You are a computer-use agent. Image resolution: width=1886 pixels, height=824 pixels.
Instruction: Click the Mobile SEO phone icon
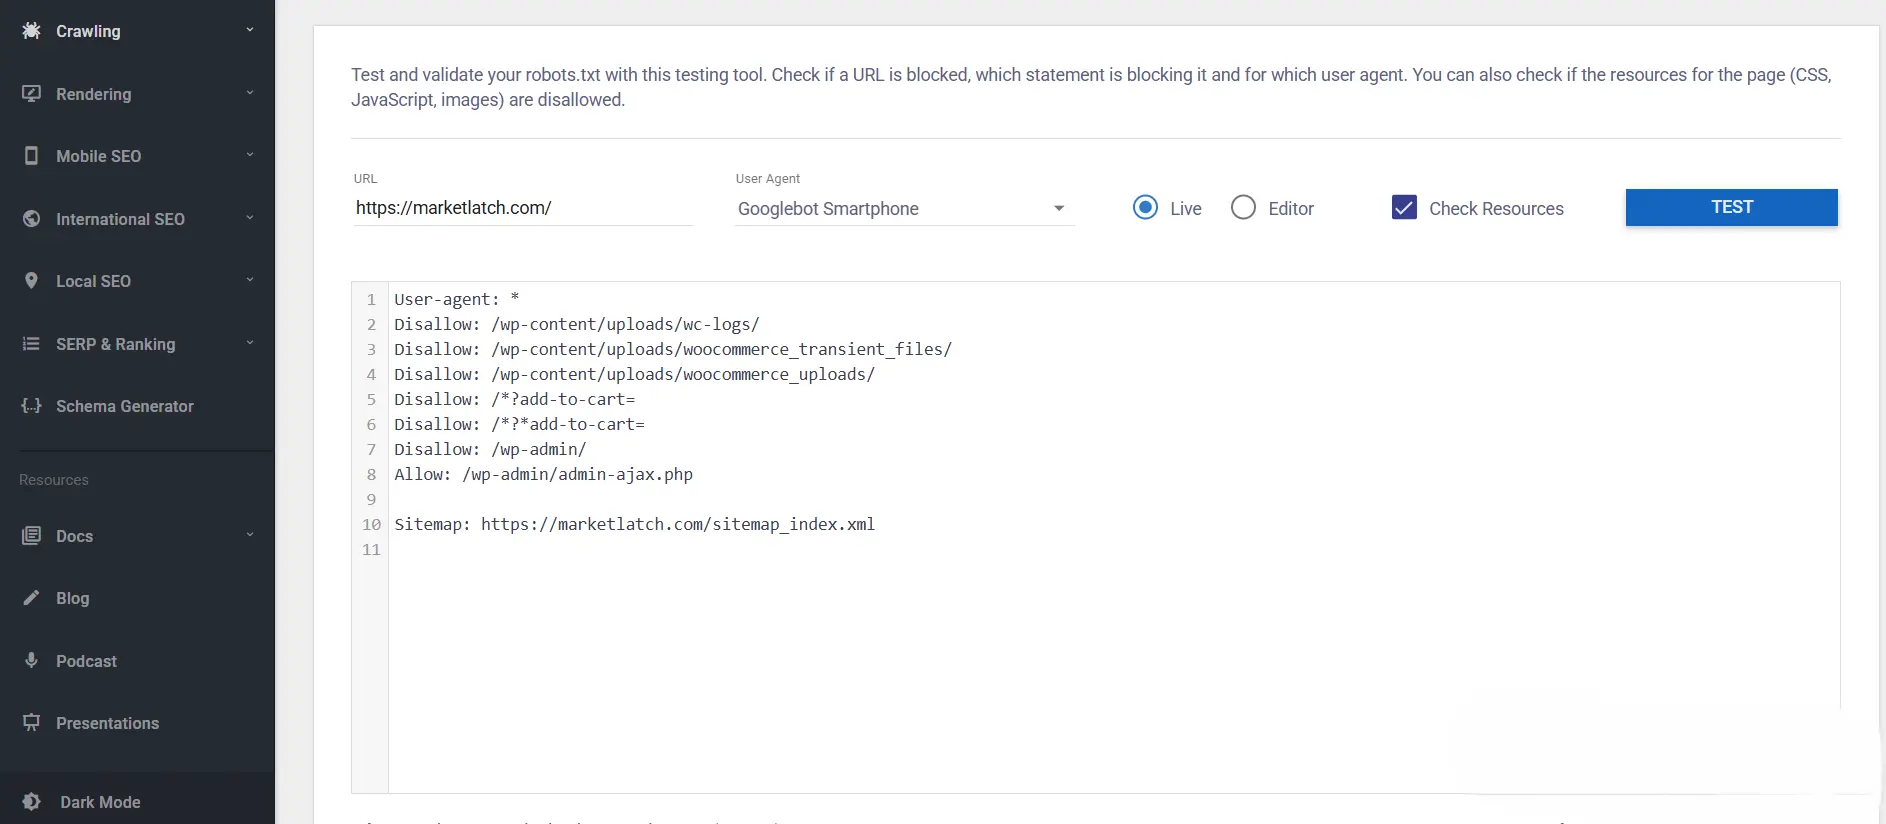point(31,156)
